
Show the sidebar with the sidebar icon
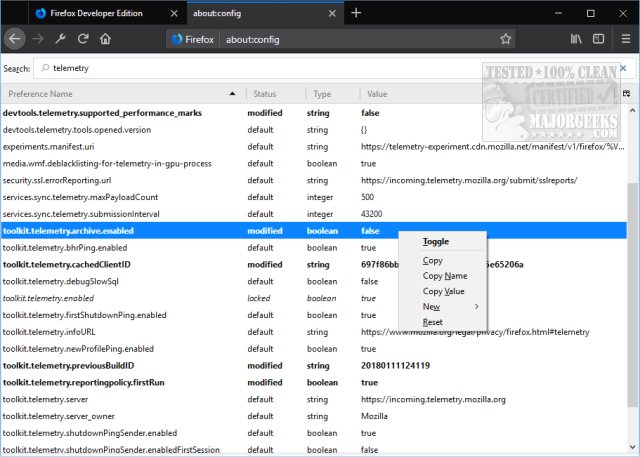coord(598,39)
